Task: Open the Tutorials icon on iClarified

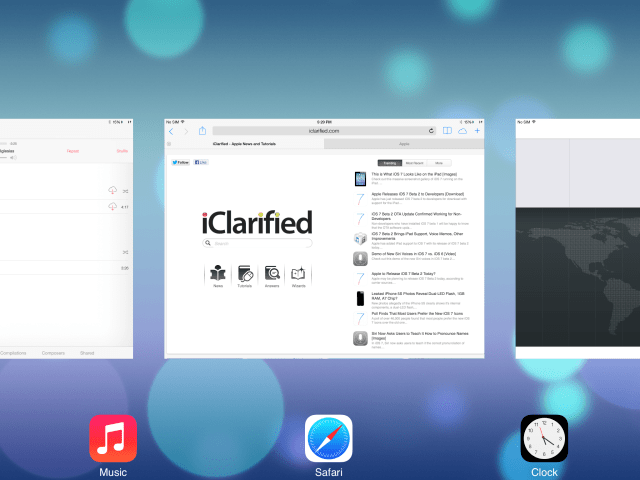Action: point(245,274)
